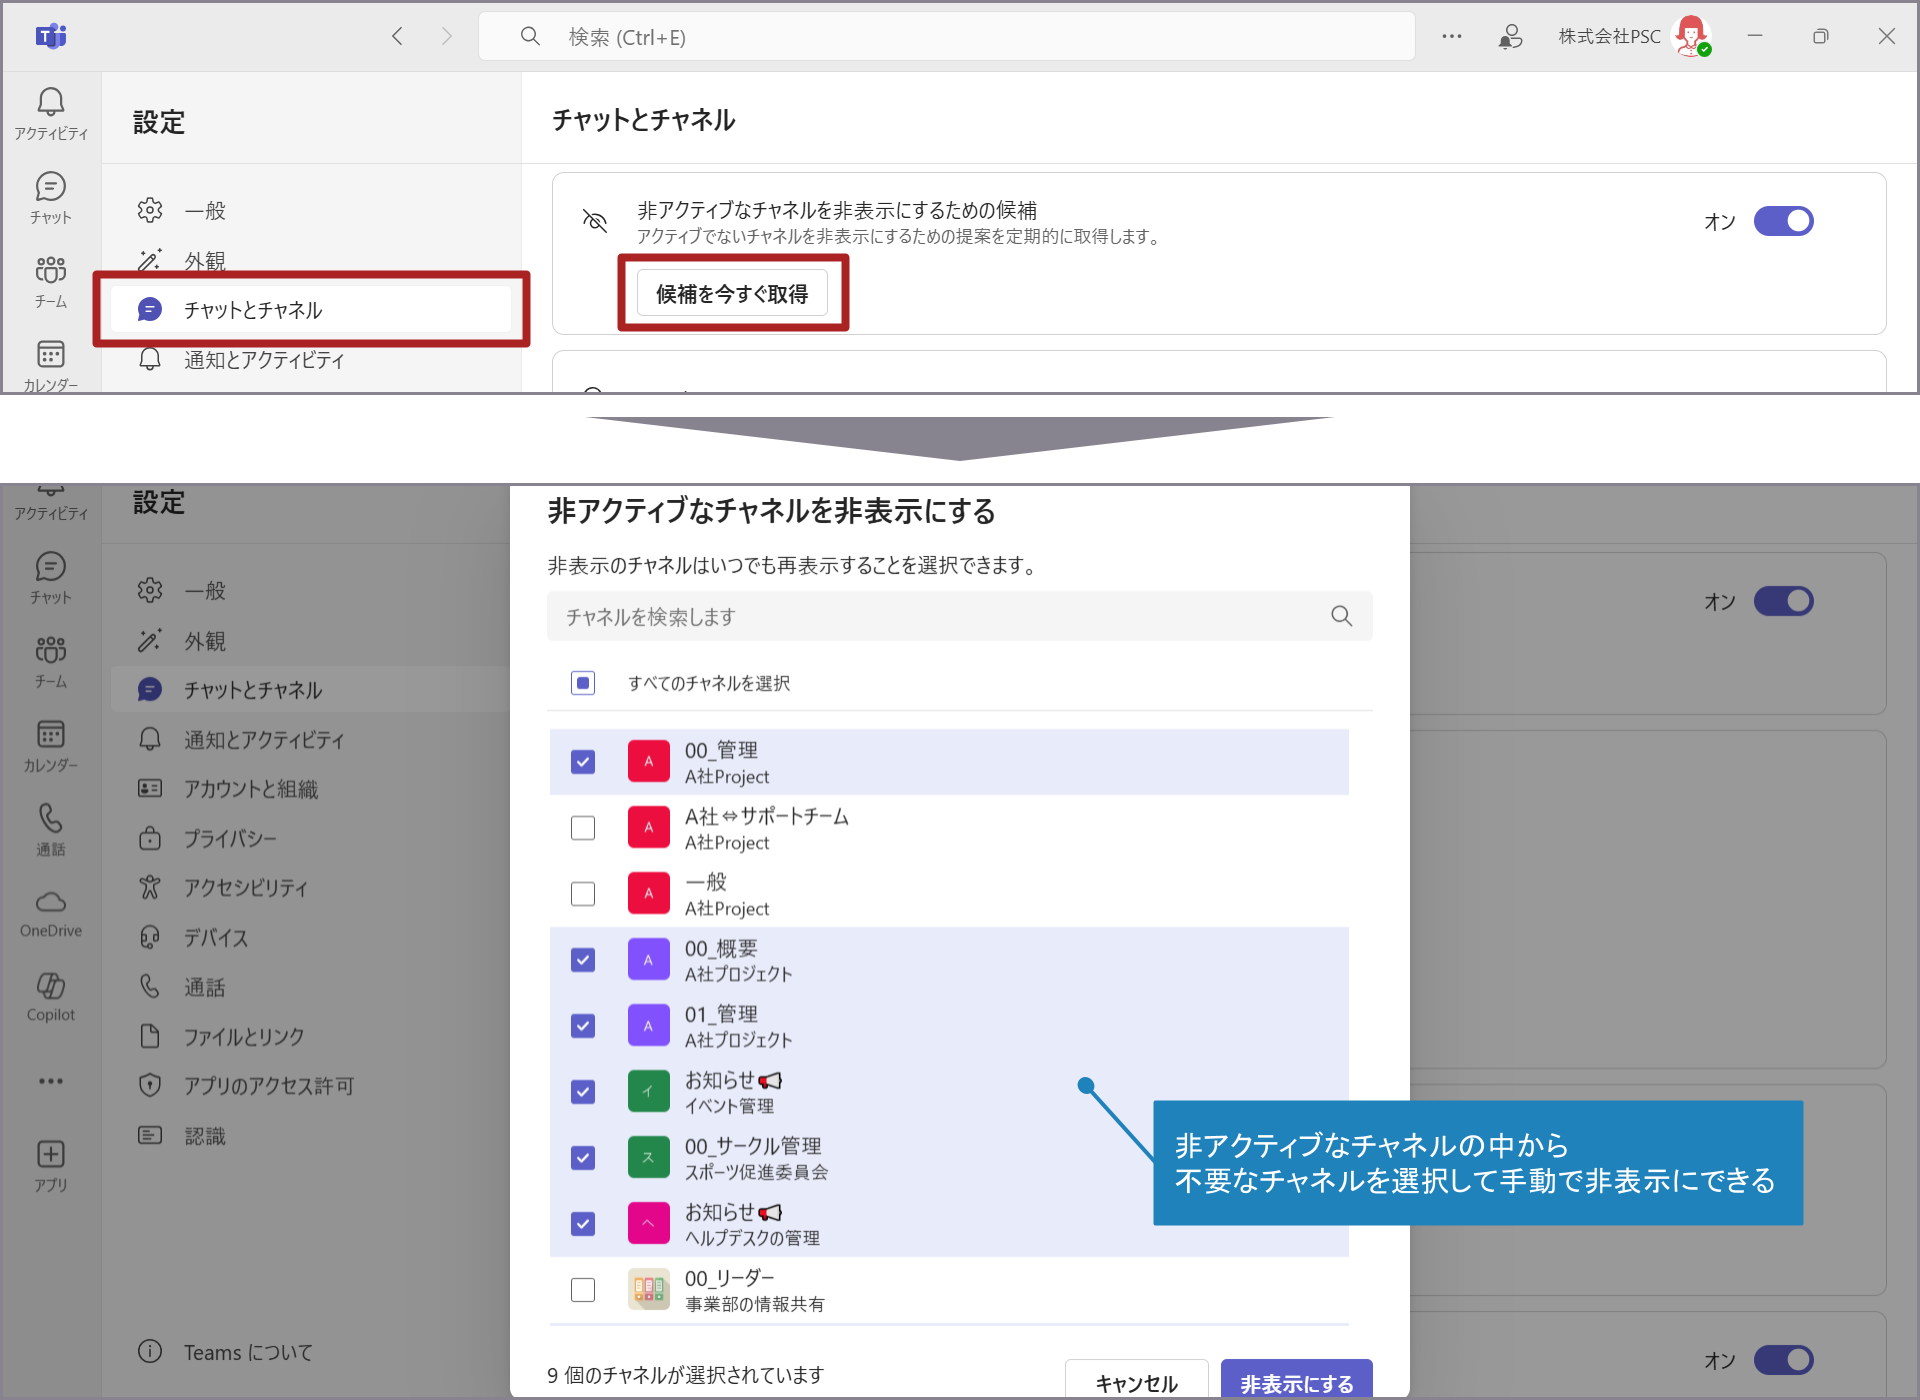Toggle すべてのチャネルを選択 checkbox
Viewport: 1920px width, 1400px height.
(x=583, y=683)
